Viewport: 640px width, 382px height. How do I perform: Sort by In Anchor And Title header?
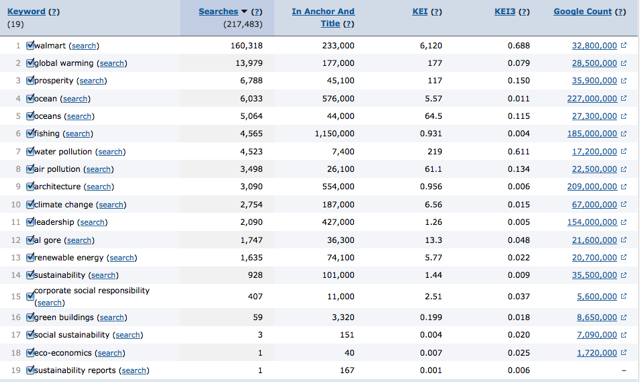(323, 18)
